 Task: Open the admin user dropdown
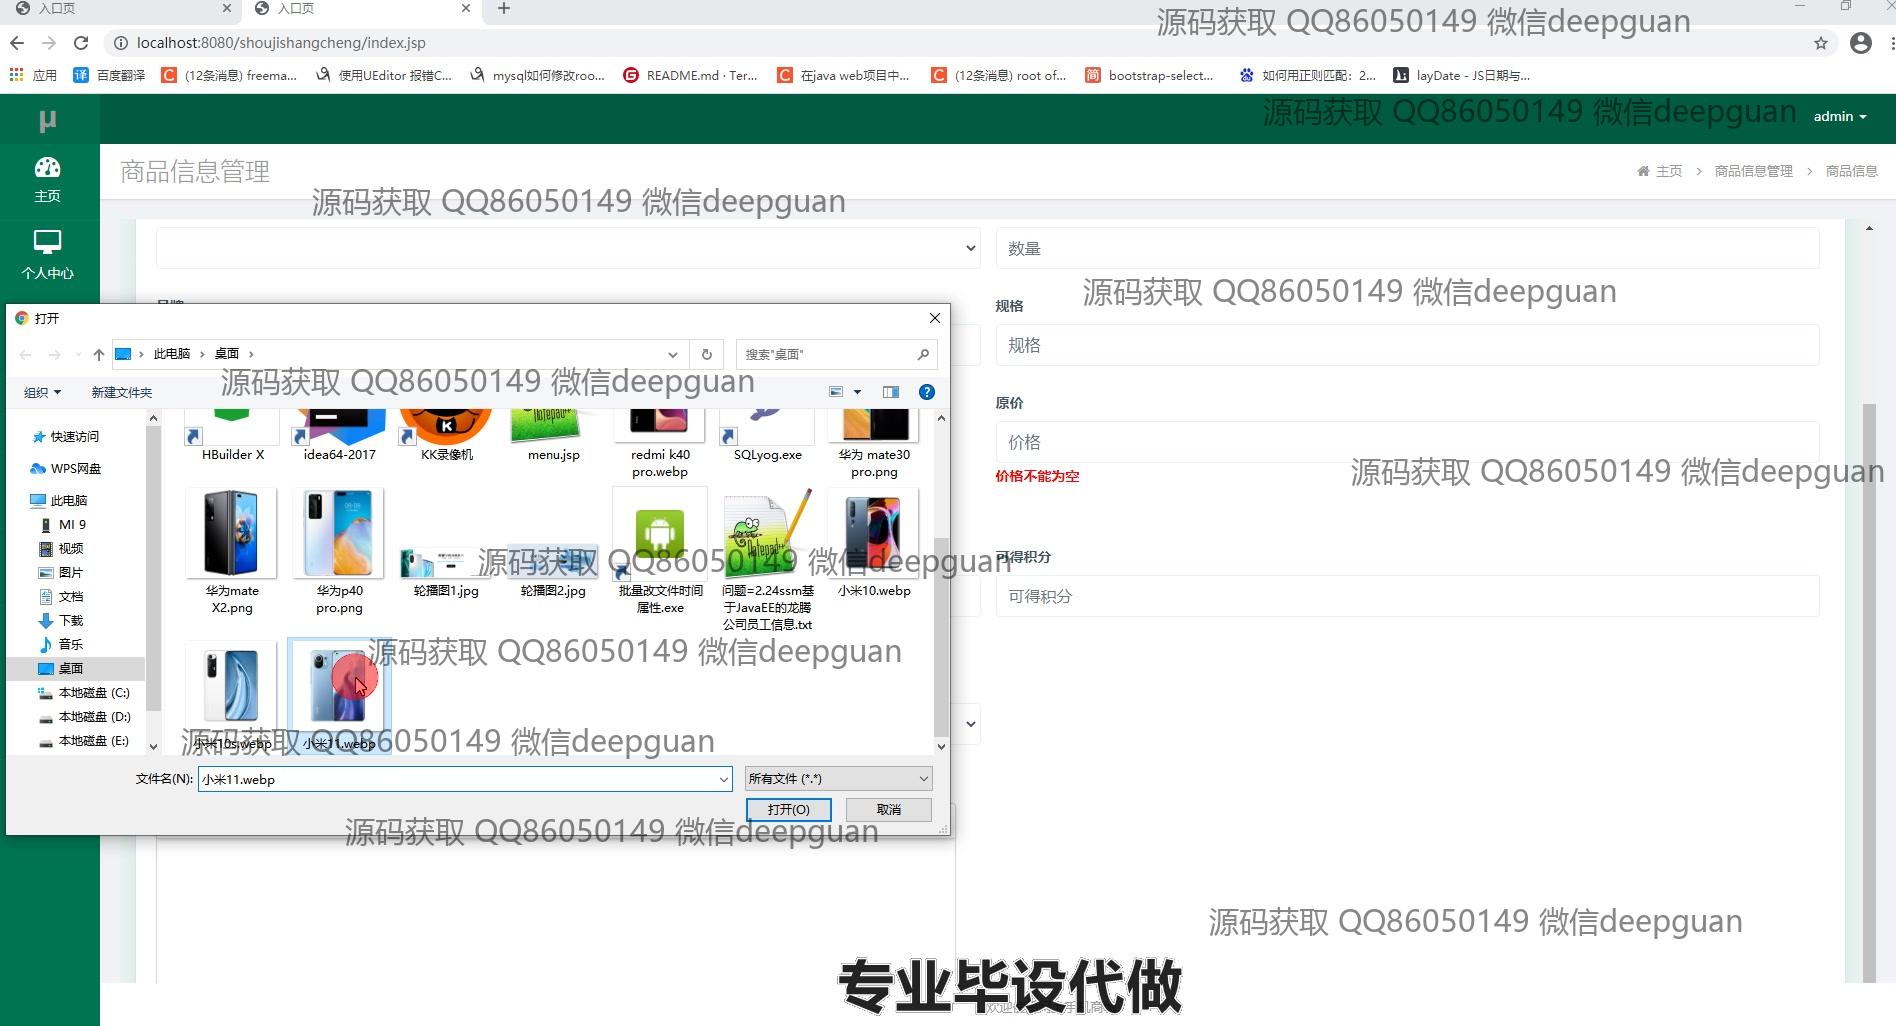click(1839, 117)
